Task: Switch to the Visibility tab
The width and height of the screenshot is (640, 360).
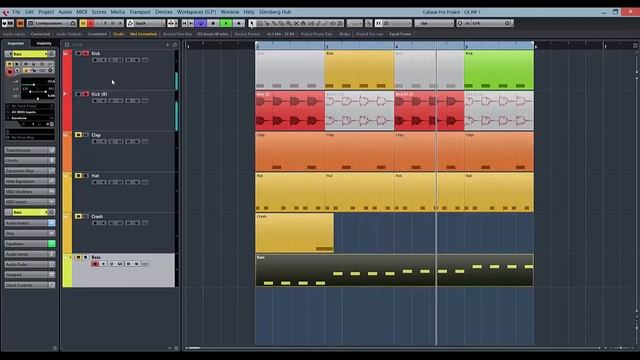Action: coord(44,43)
